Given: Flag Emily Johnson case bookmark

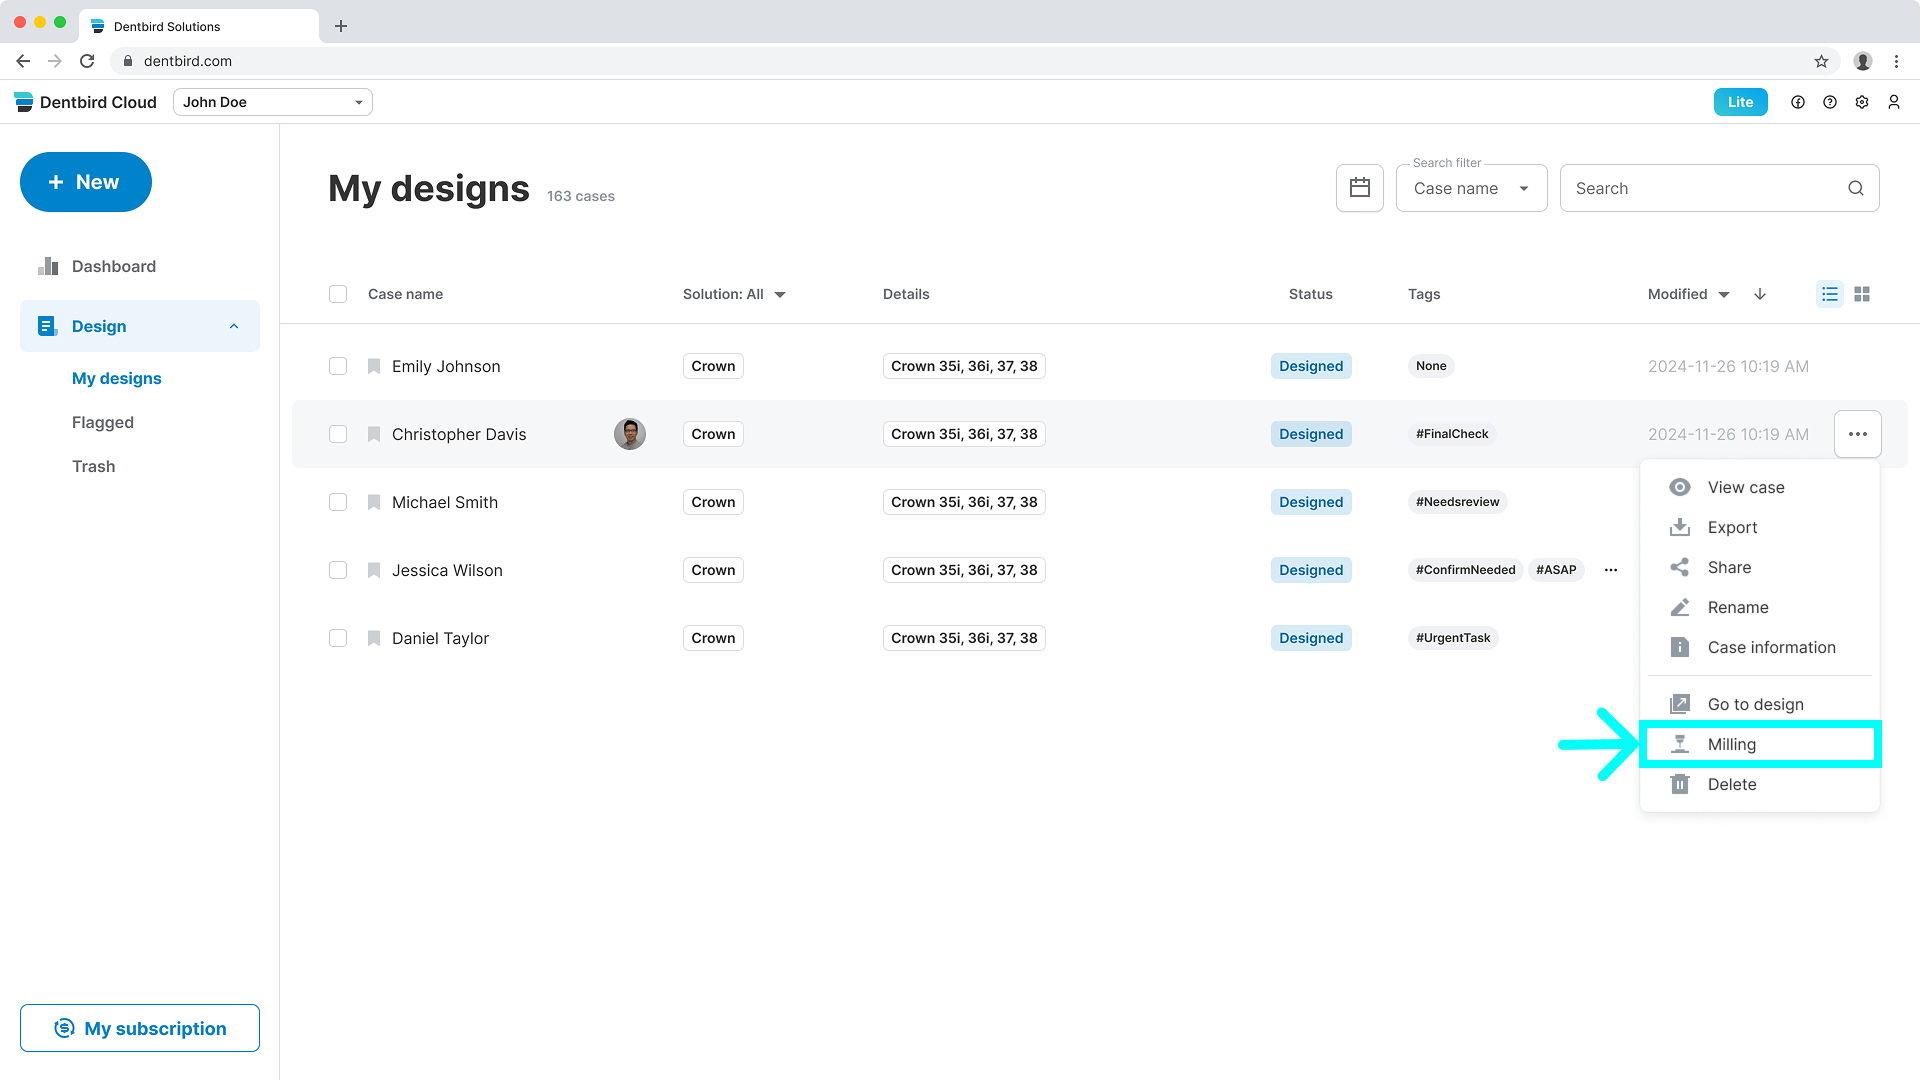Looking at the screenshot, I should coord(373,366).
